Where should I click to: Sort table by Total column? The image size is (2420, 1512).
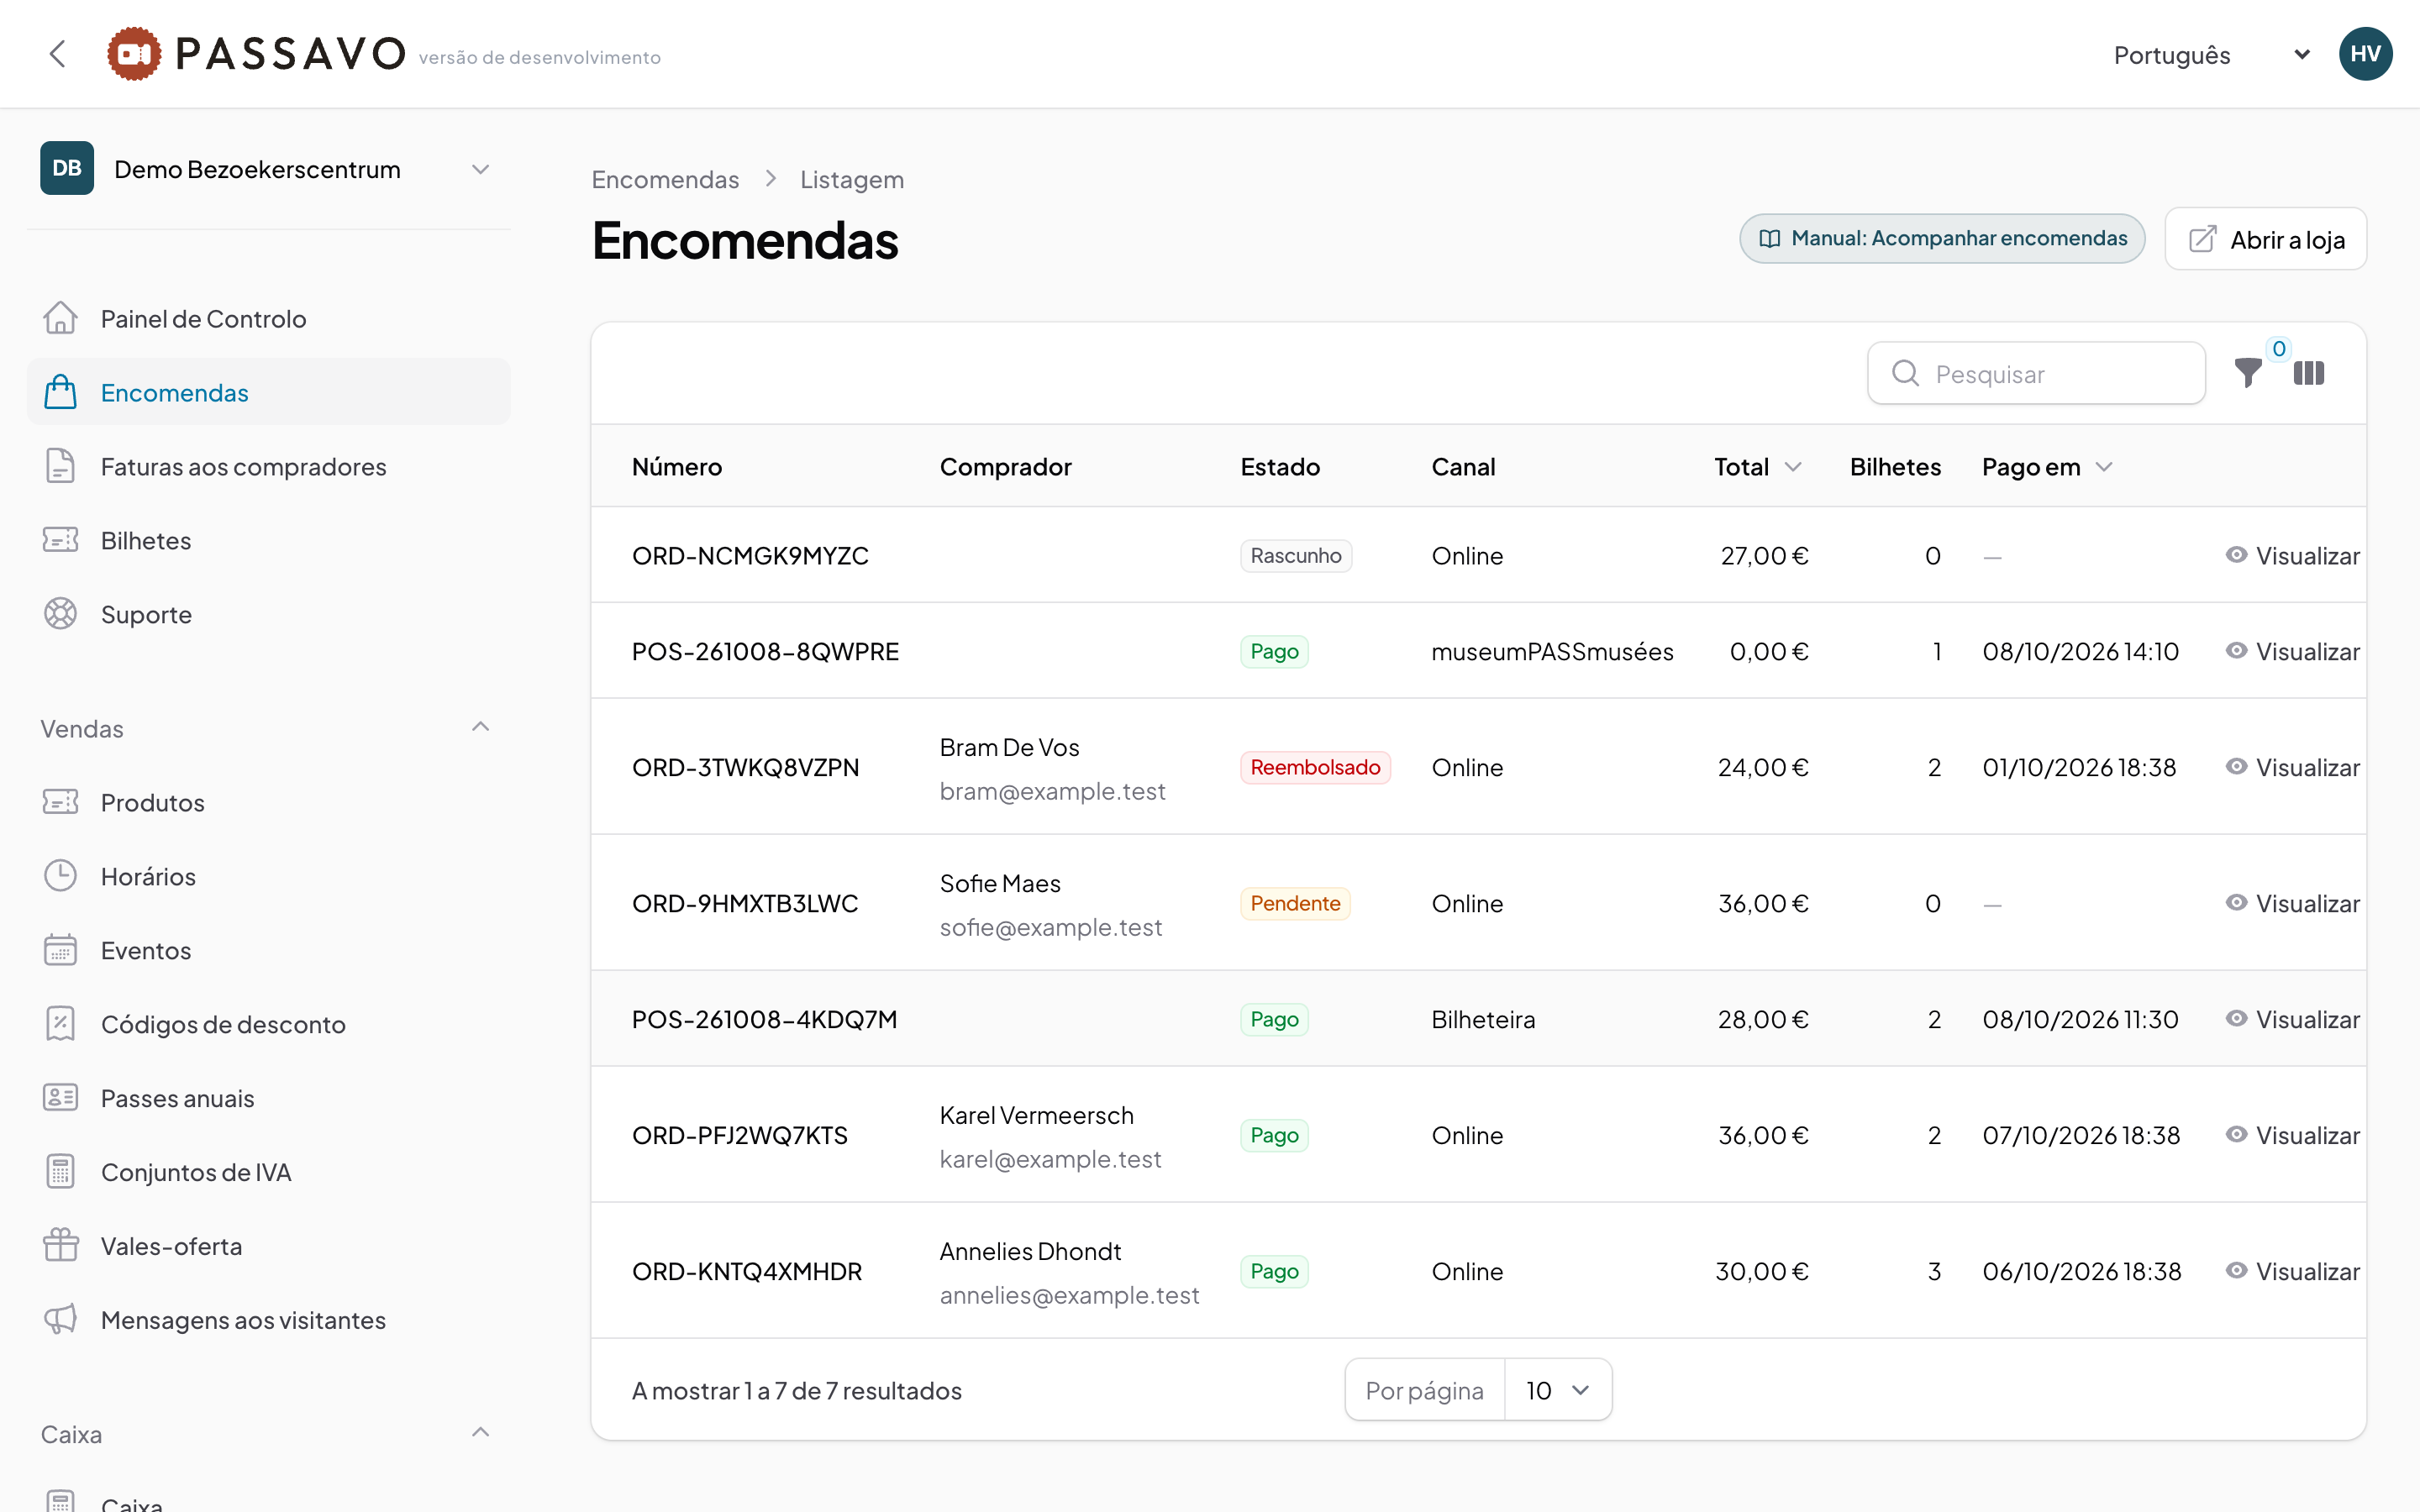point(1757,467)
